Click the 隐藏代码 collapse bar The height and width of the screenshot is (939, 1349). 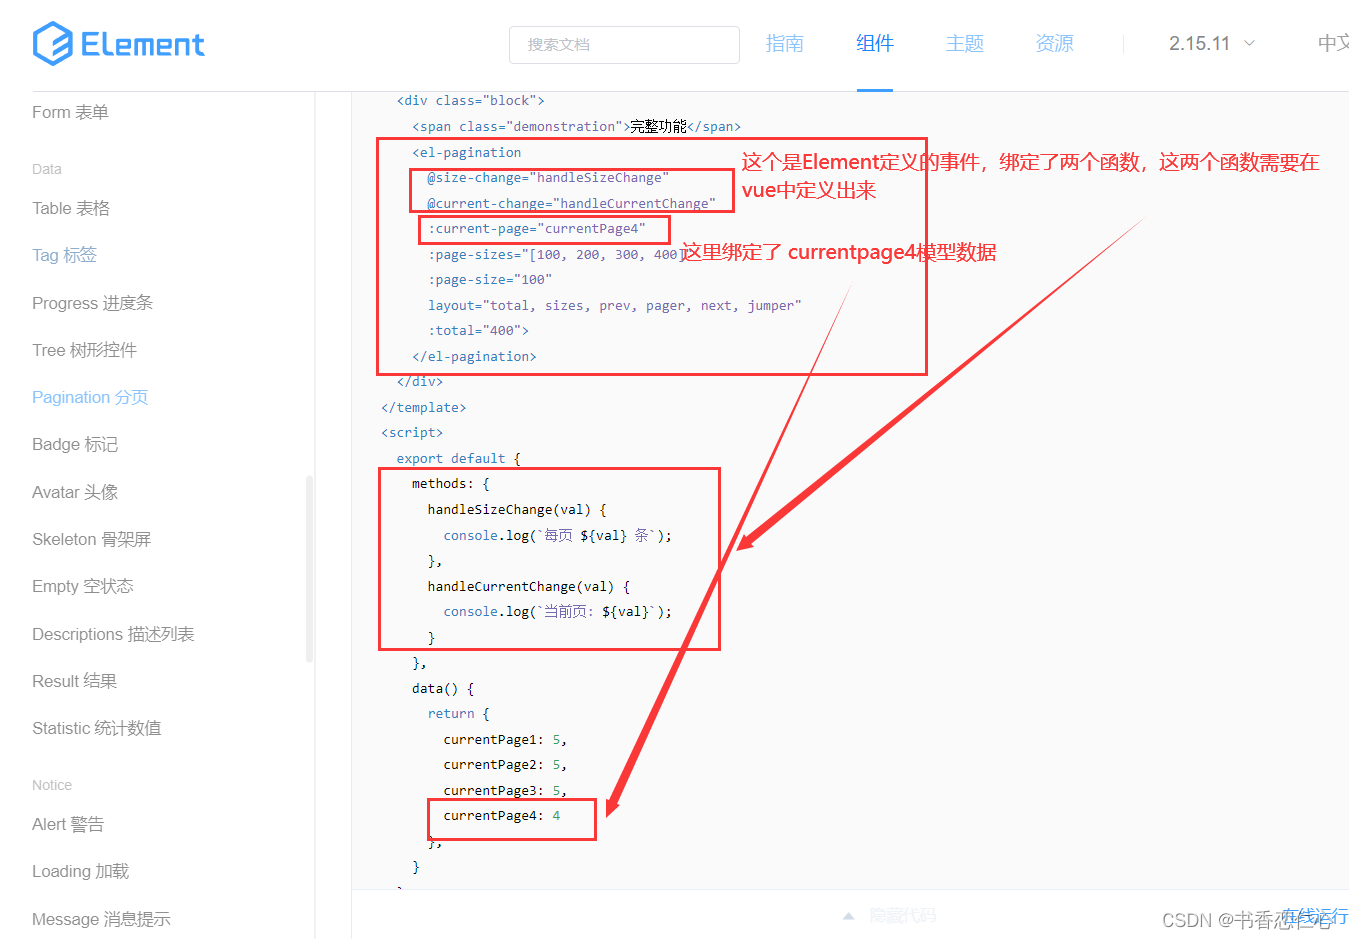(x=850, y=915)
